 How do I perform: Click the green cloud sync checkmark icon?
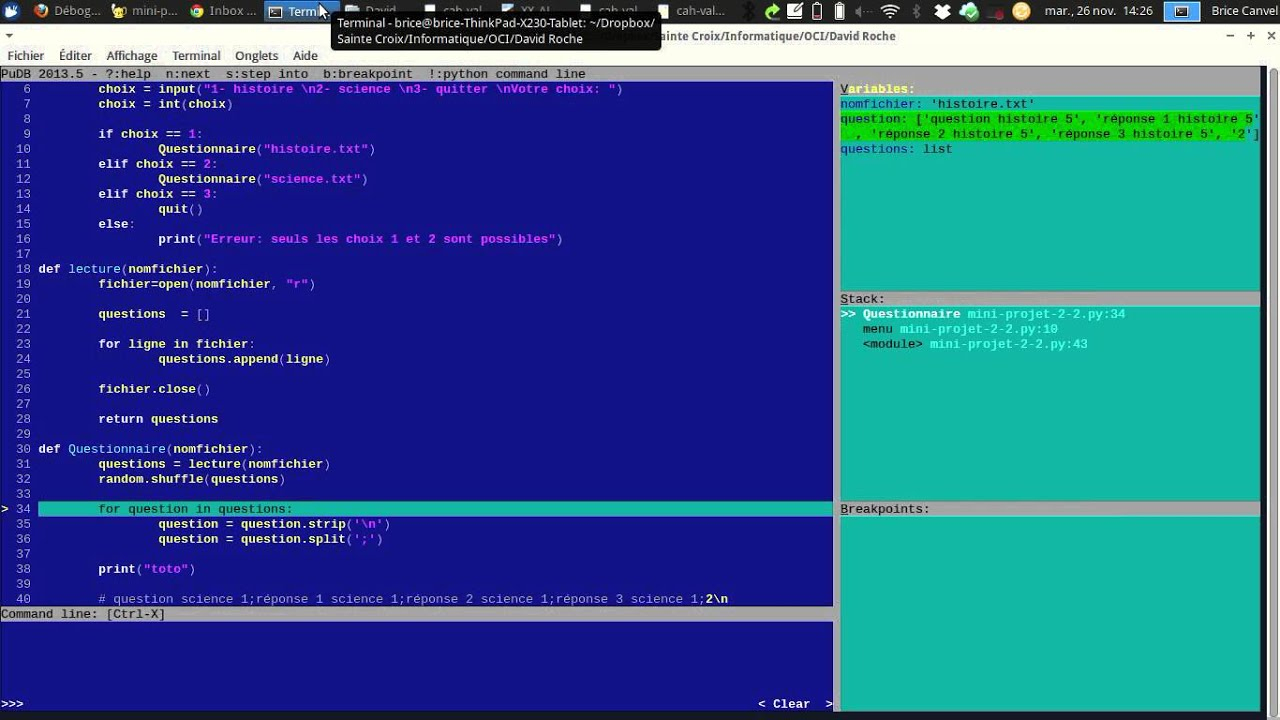click(968, 12)
